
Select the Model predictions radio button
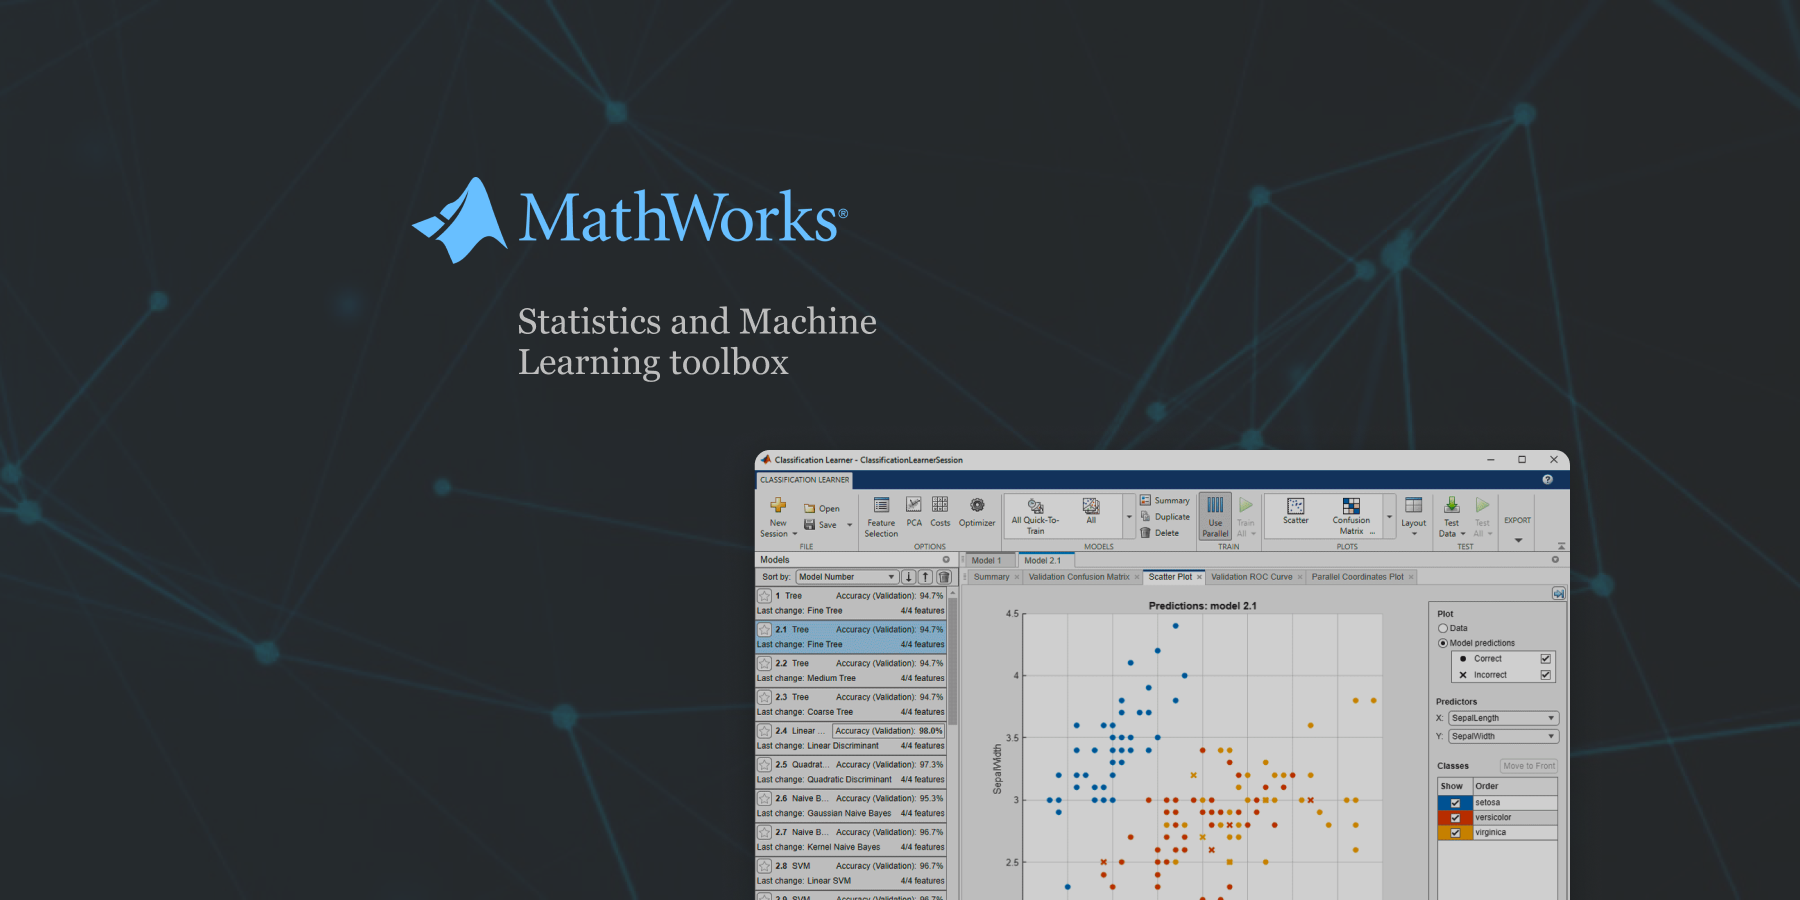point(1443,643)
